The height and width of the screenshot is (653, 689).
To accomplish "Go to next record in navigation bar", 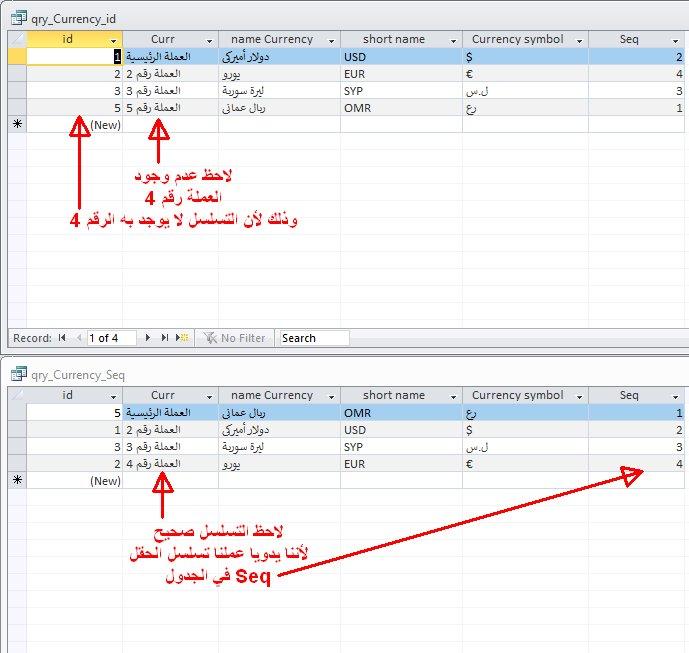I will [149, 338].
